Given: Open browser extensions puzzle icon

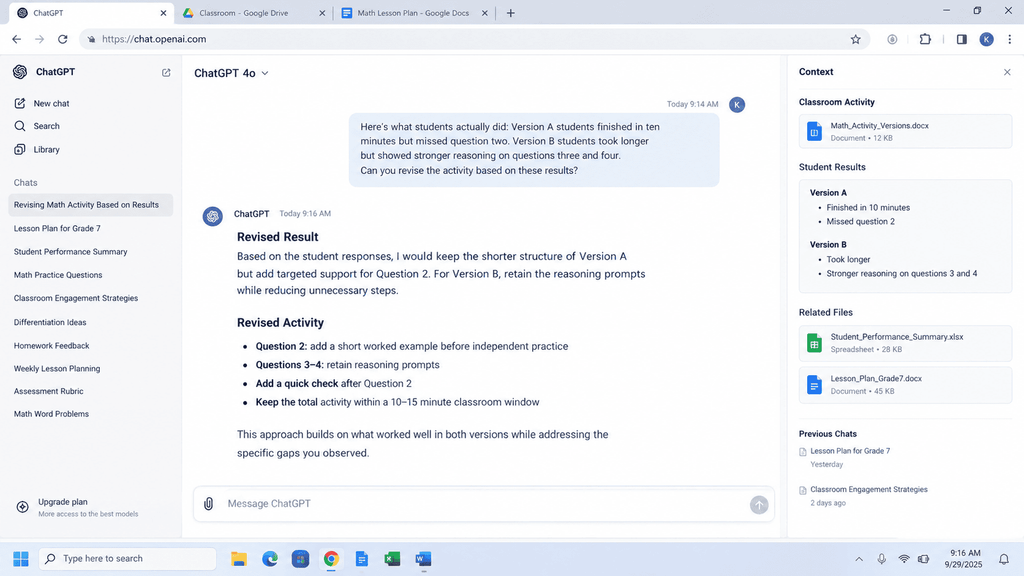Looking at the screenshot, I should 925,39.
